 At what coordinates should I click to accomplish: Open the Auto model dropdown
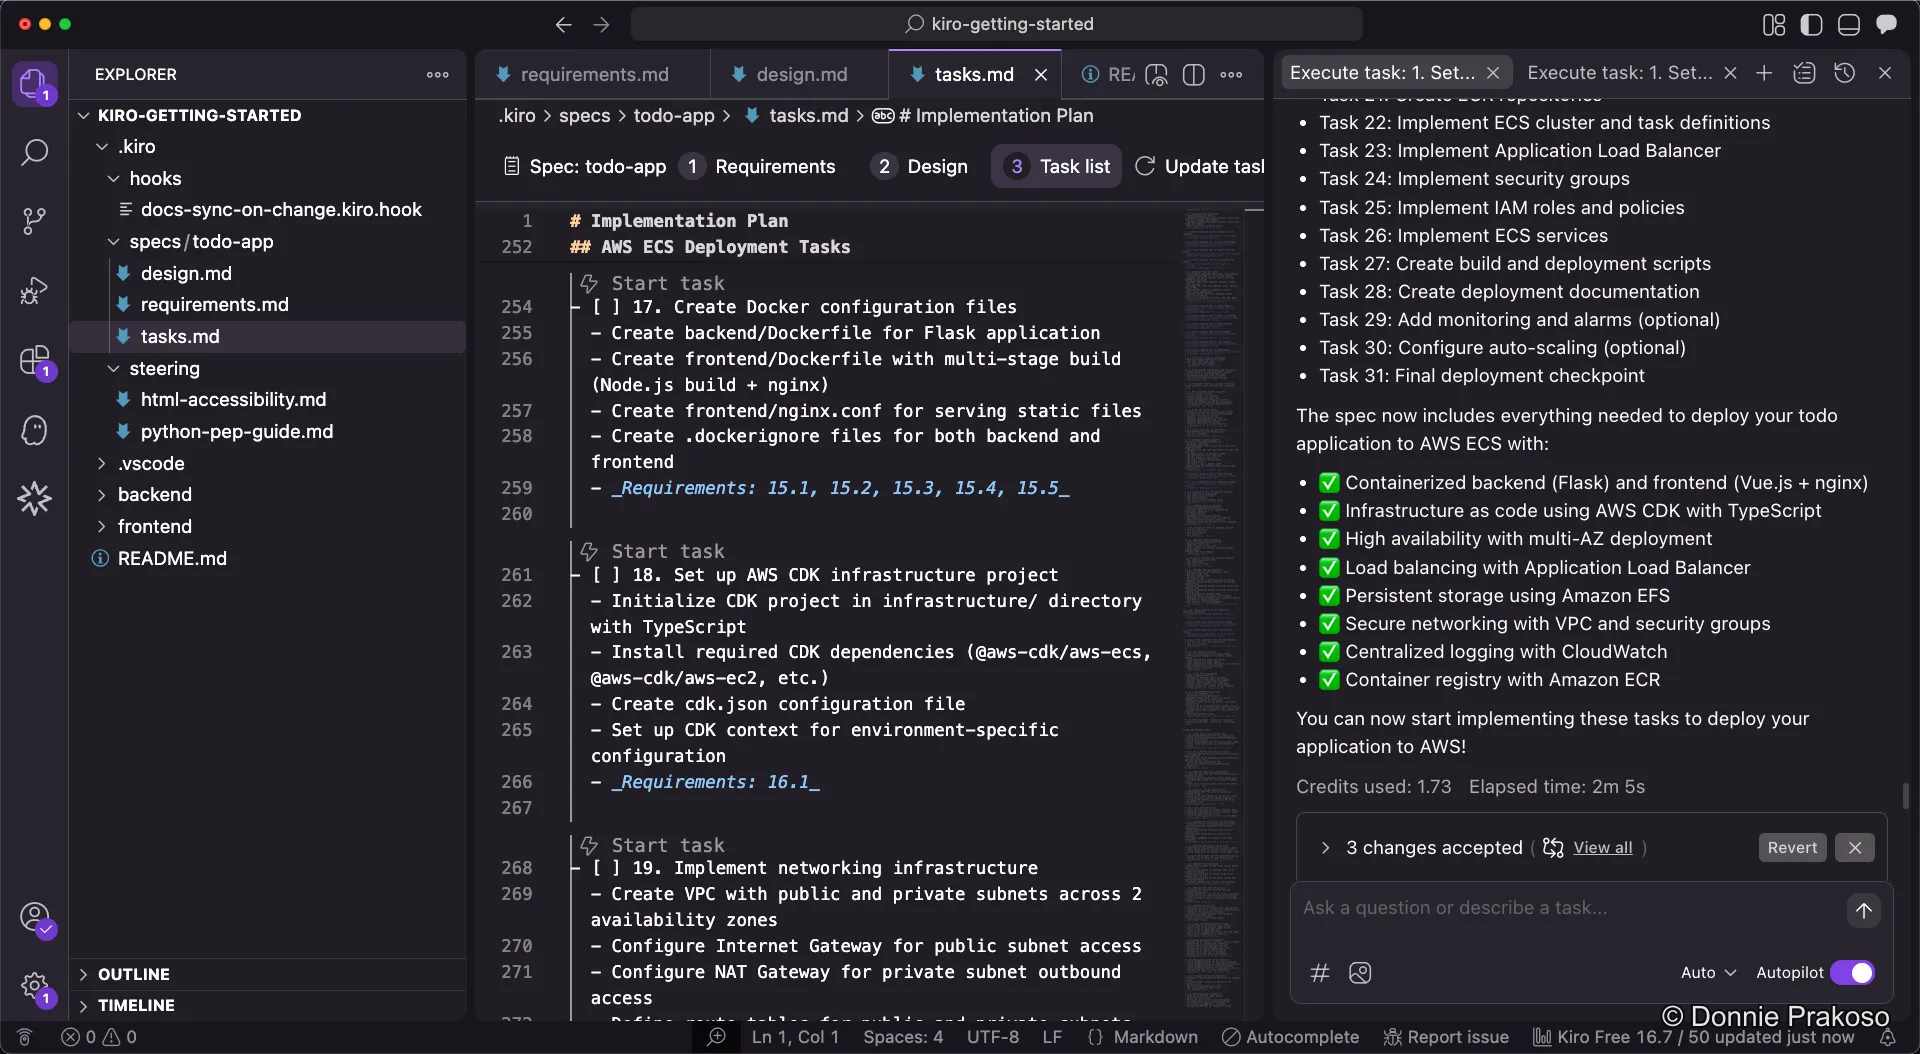click(1707, 972)
